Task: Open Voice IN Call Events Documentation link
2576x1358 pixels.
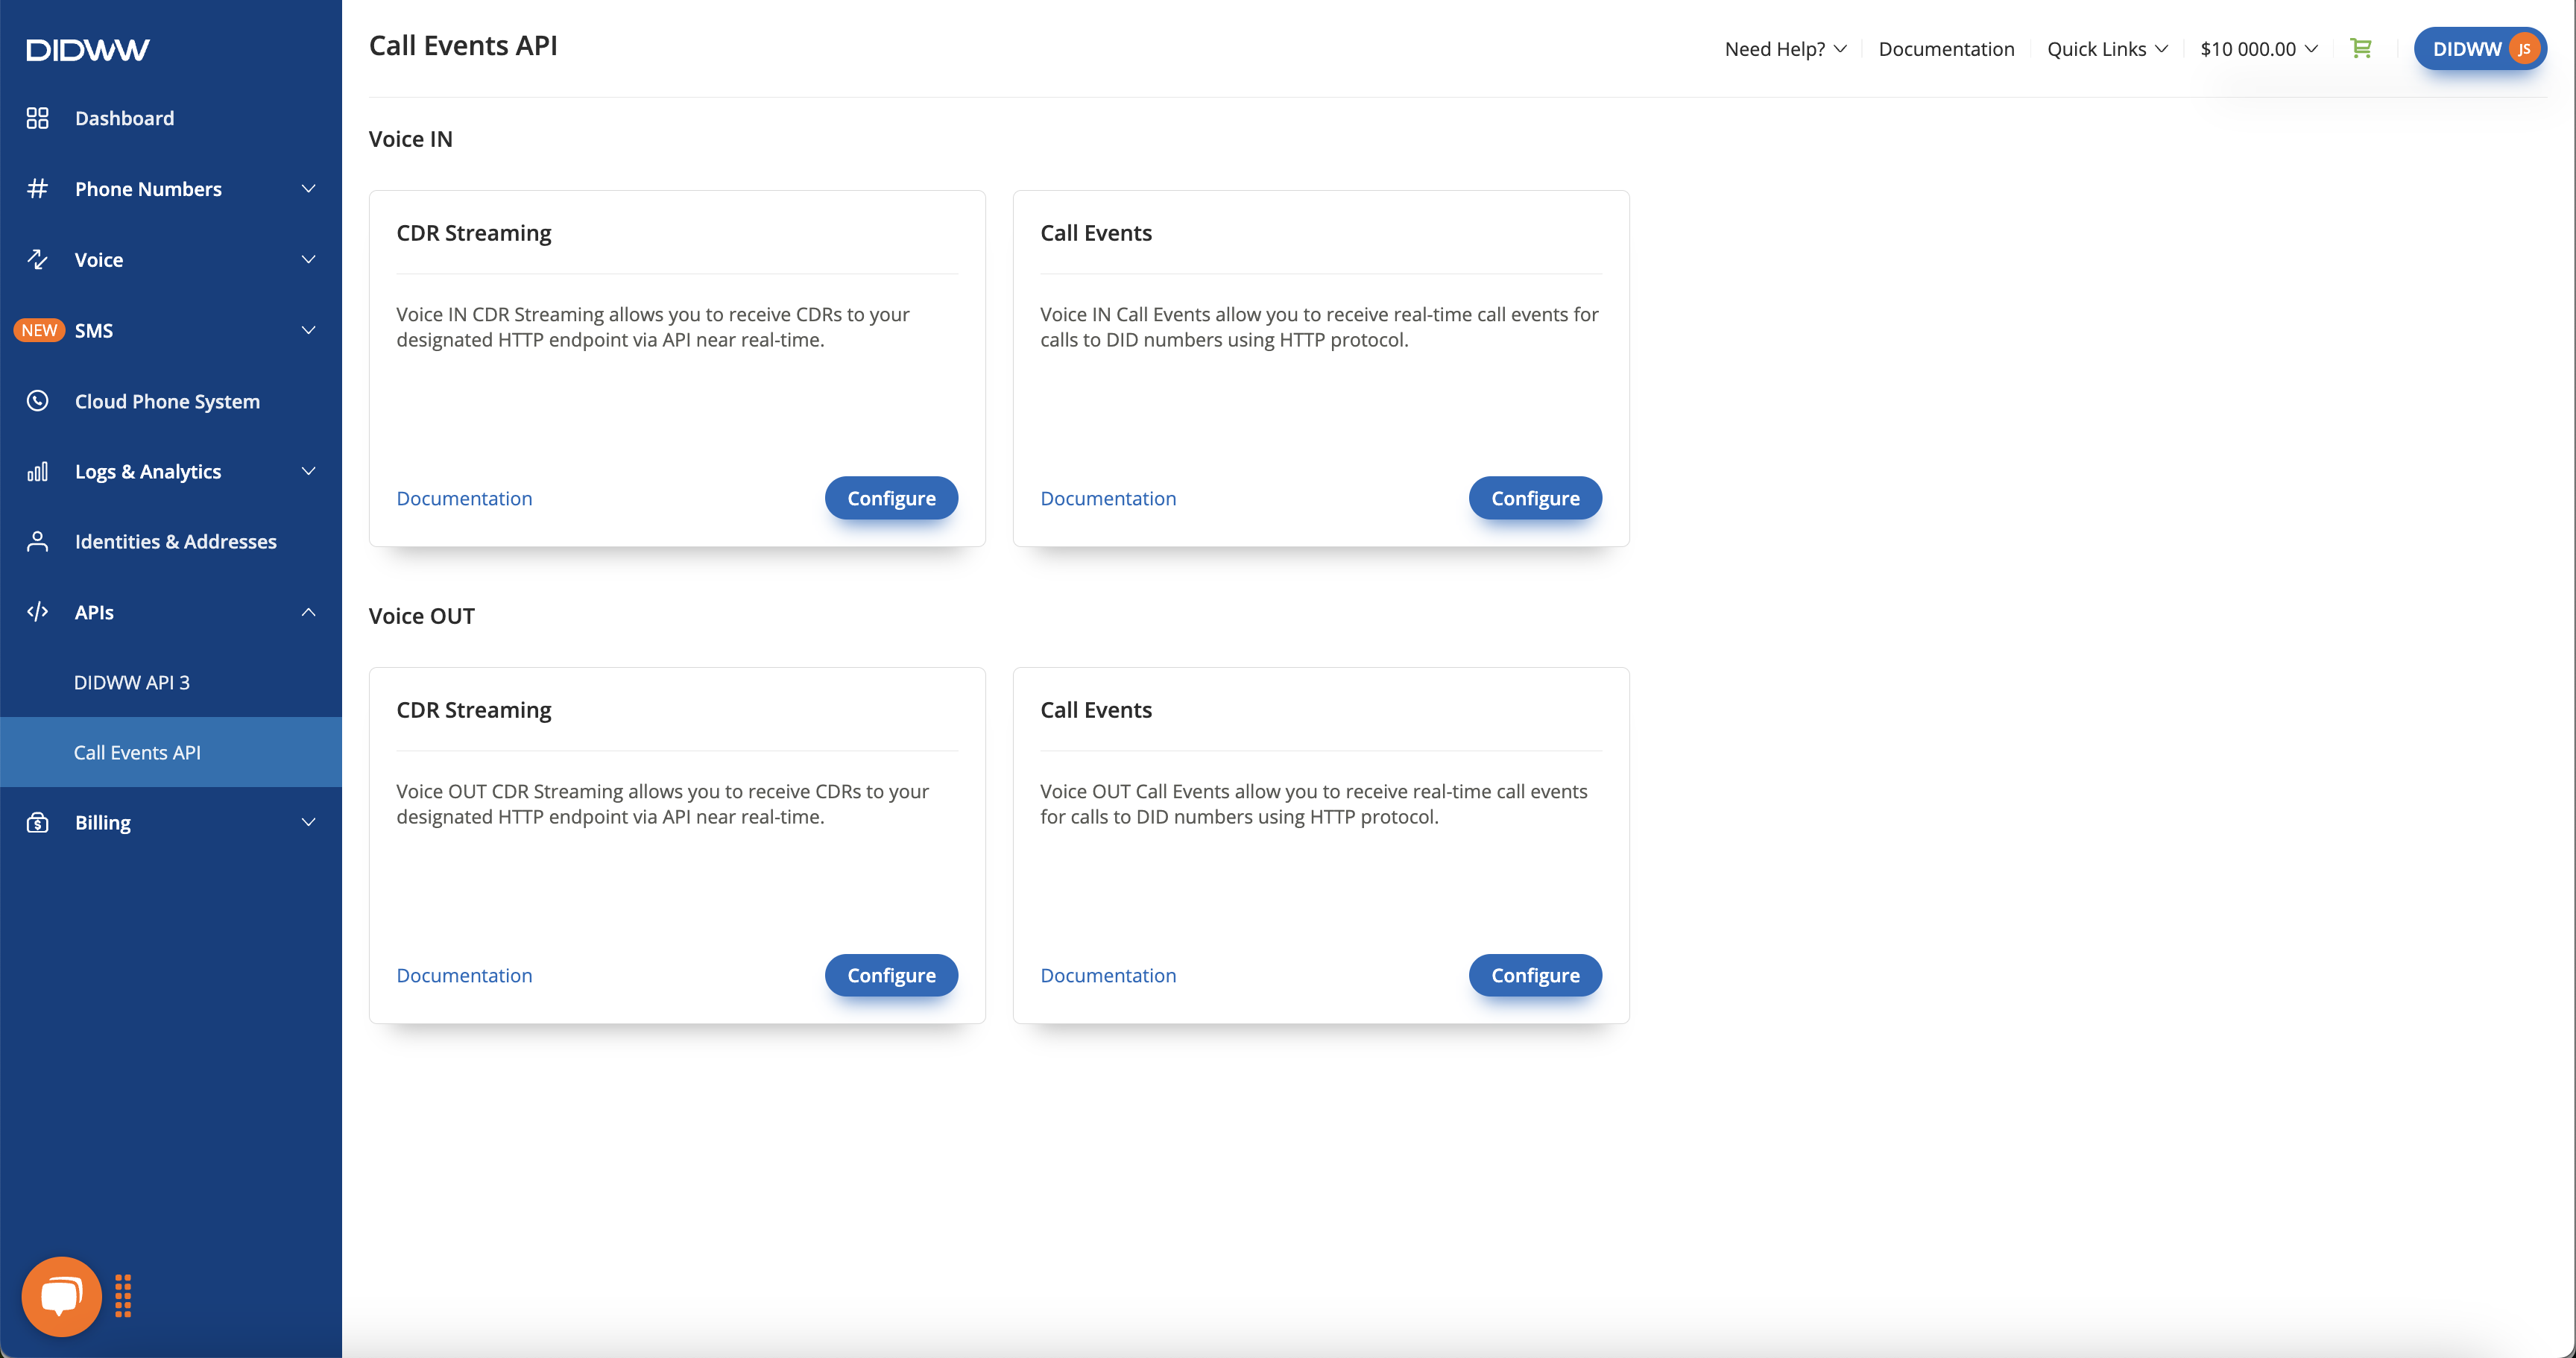Action: [x=1108, y=498]
